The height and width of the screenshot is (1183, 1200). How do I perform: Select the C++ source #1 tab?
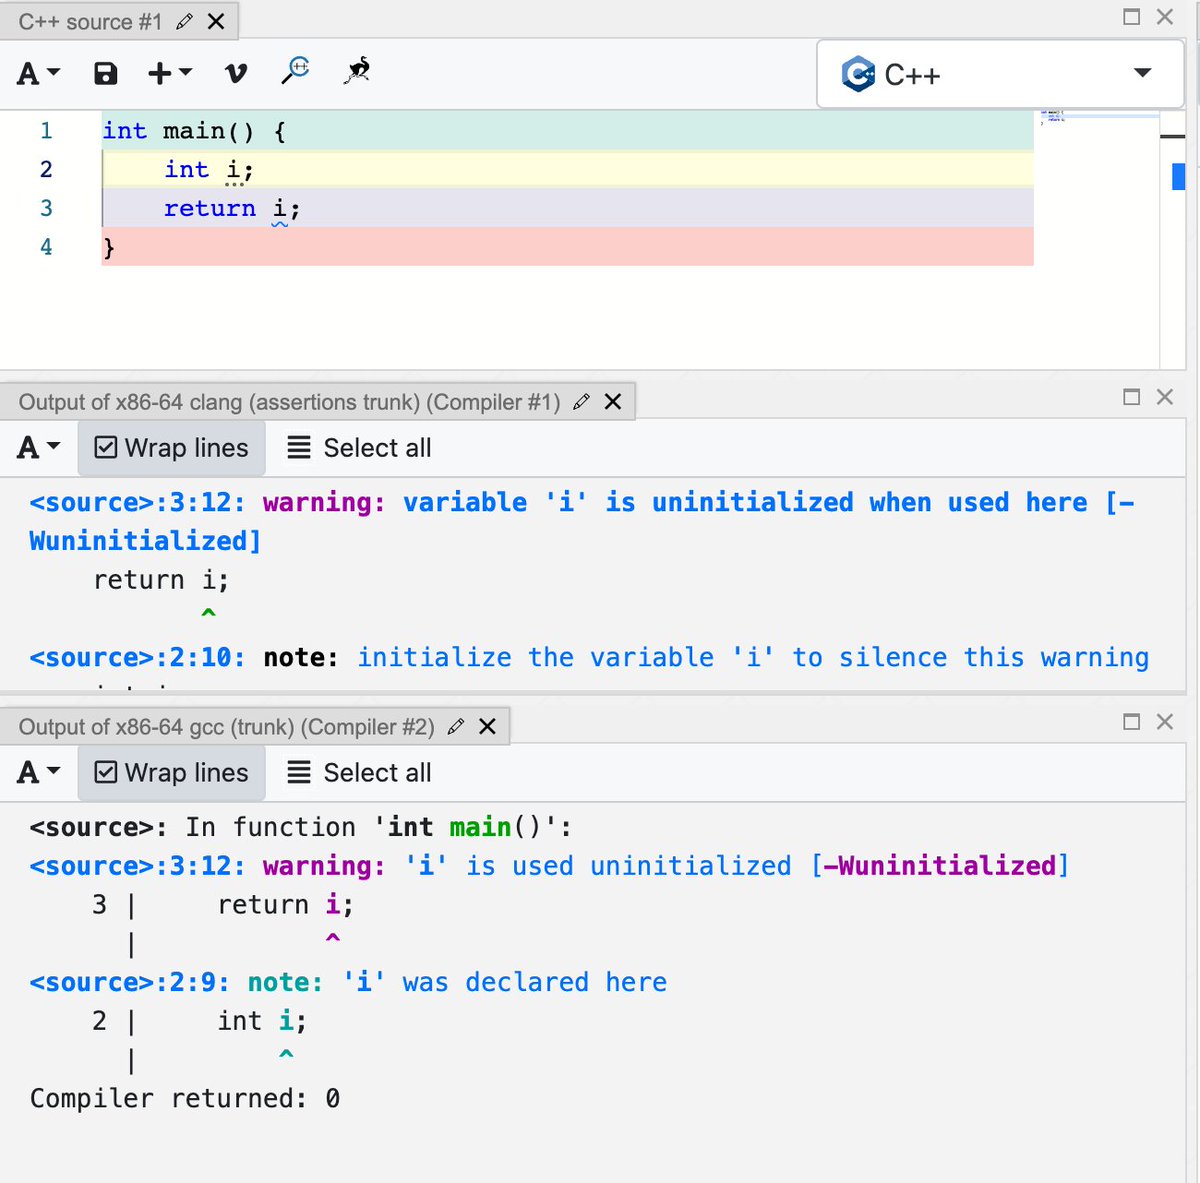point(90,22)
